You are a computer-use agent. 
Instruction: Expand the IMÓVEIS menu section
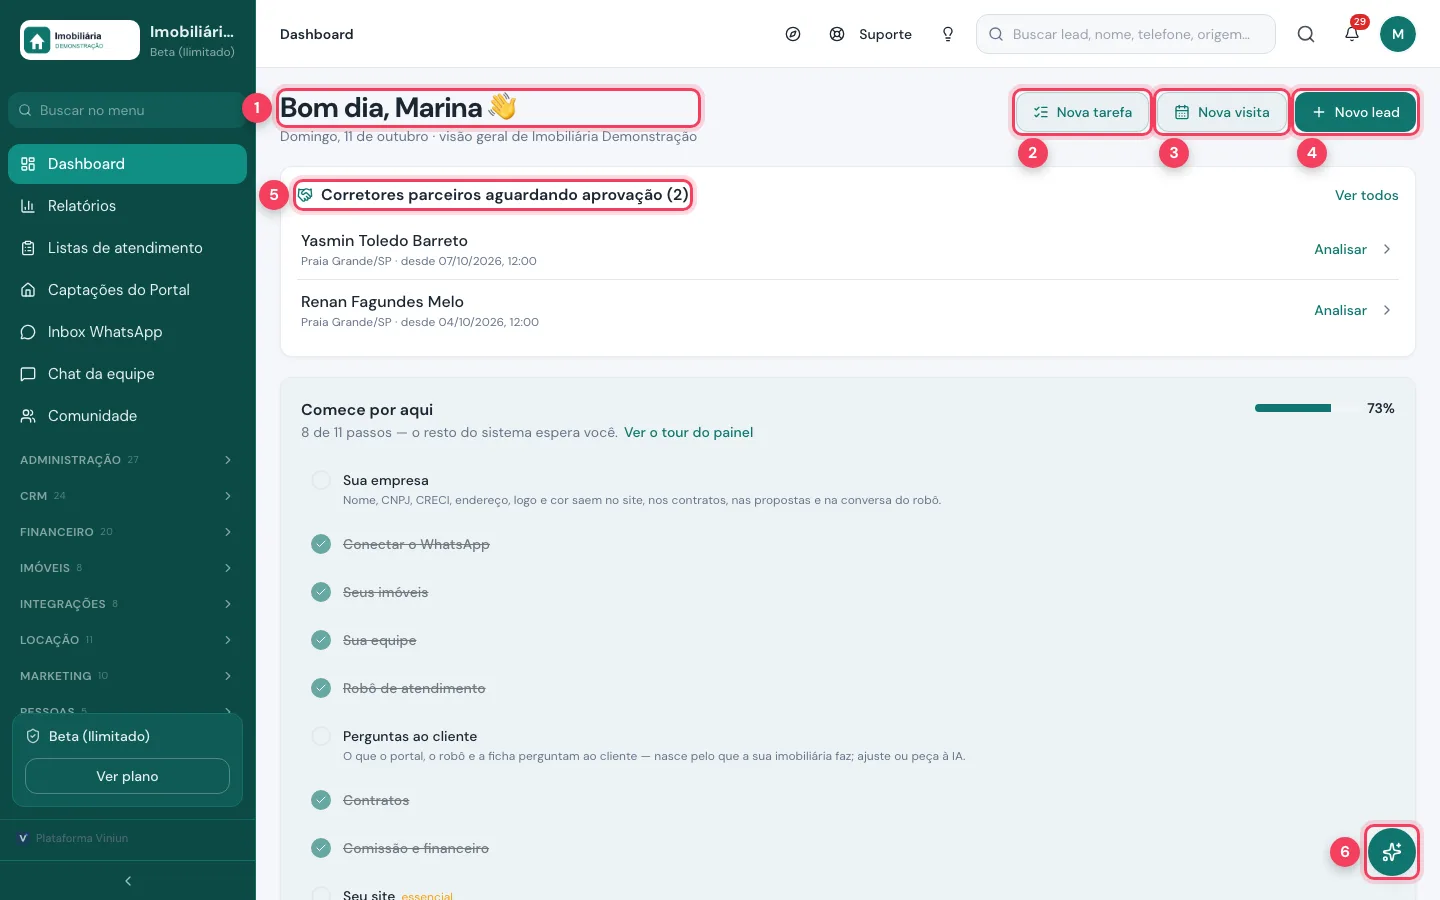click(127, 568)
